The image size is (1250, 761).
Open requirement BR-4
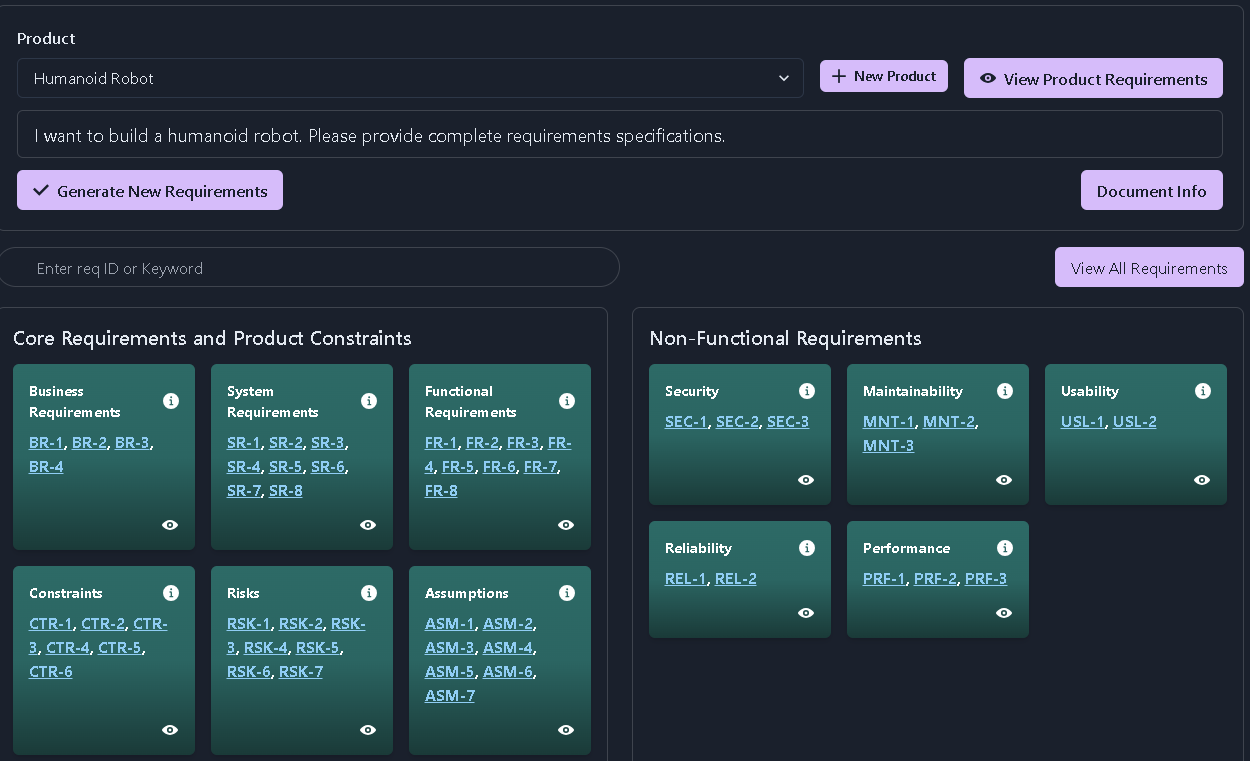(x=46, y=466)
